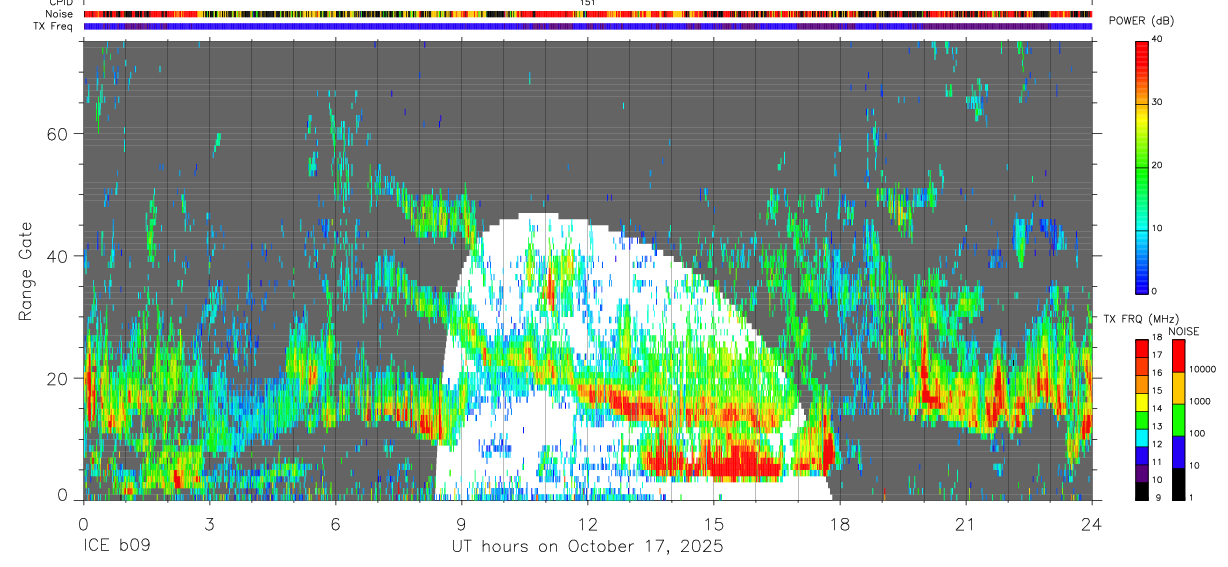Select the green 13–14 MHz frequency swatch

point(1142,420)
